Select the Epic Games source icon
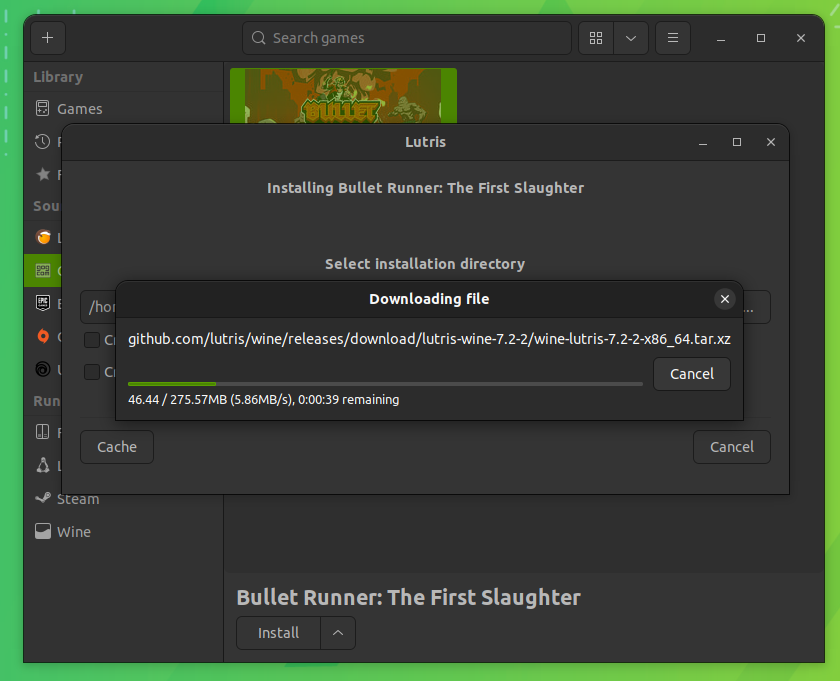The width and height of the screenshot is (840, 681). click(43, 303)
